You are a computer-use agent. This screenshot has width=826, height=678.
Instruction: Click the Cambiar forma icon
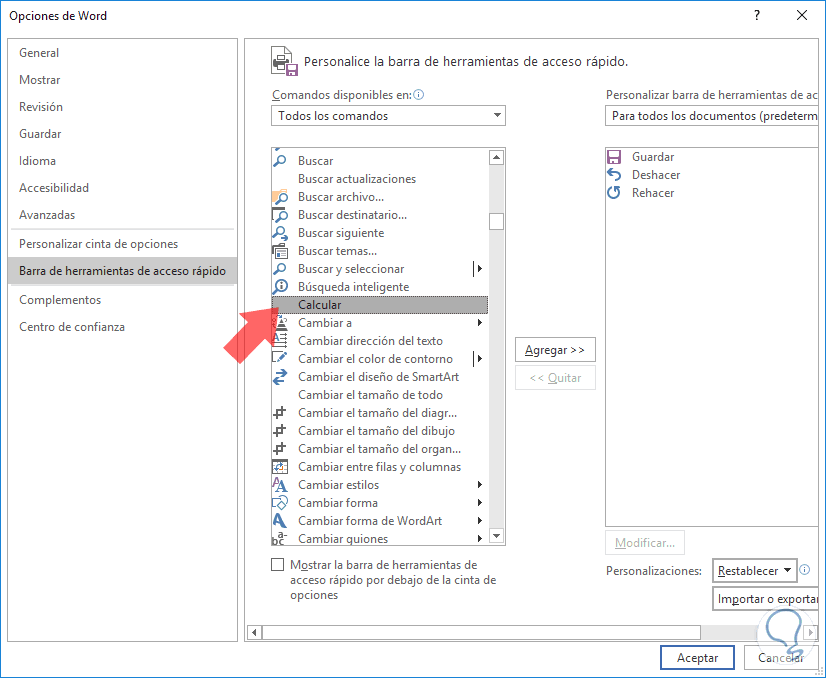[280, 503]
